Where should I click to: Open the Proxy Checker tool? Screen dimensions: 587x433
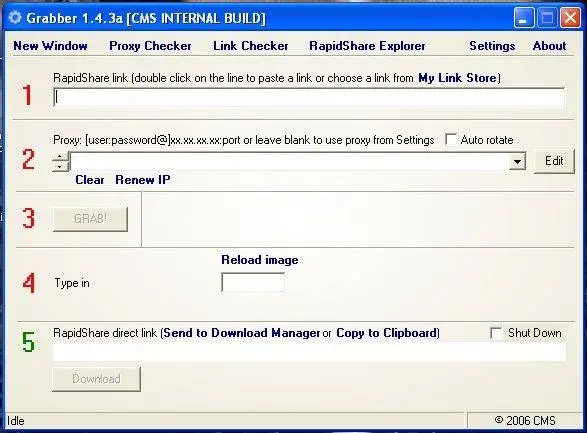tap(150, 46)
